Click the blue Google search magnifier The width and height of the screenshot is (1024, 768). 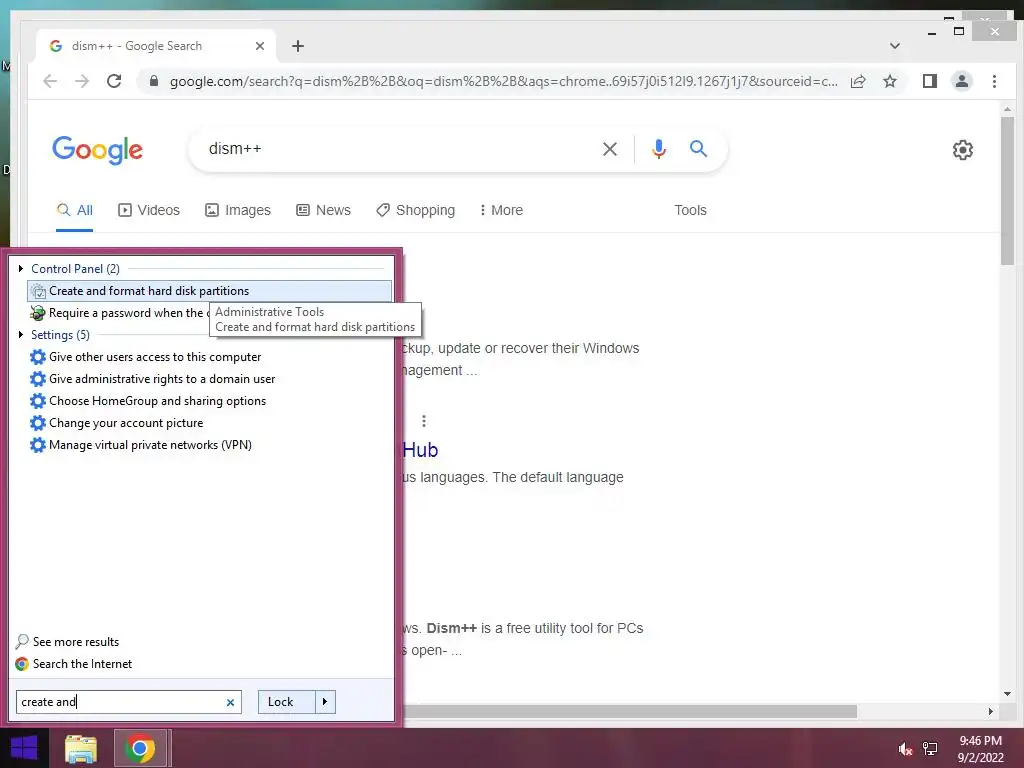tap(698, 149)
